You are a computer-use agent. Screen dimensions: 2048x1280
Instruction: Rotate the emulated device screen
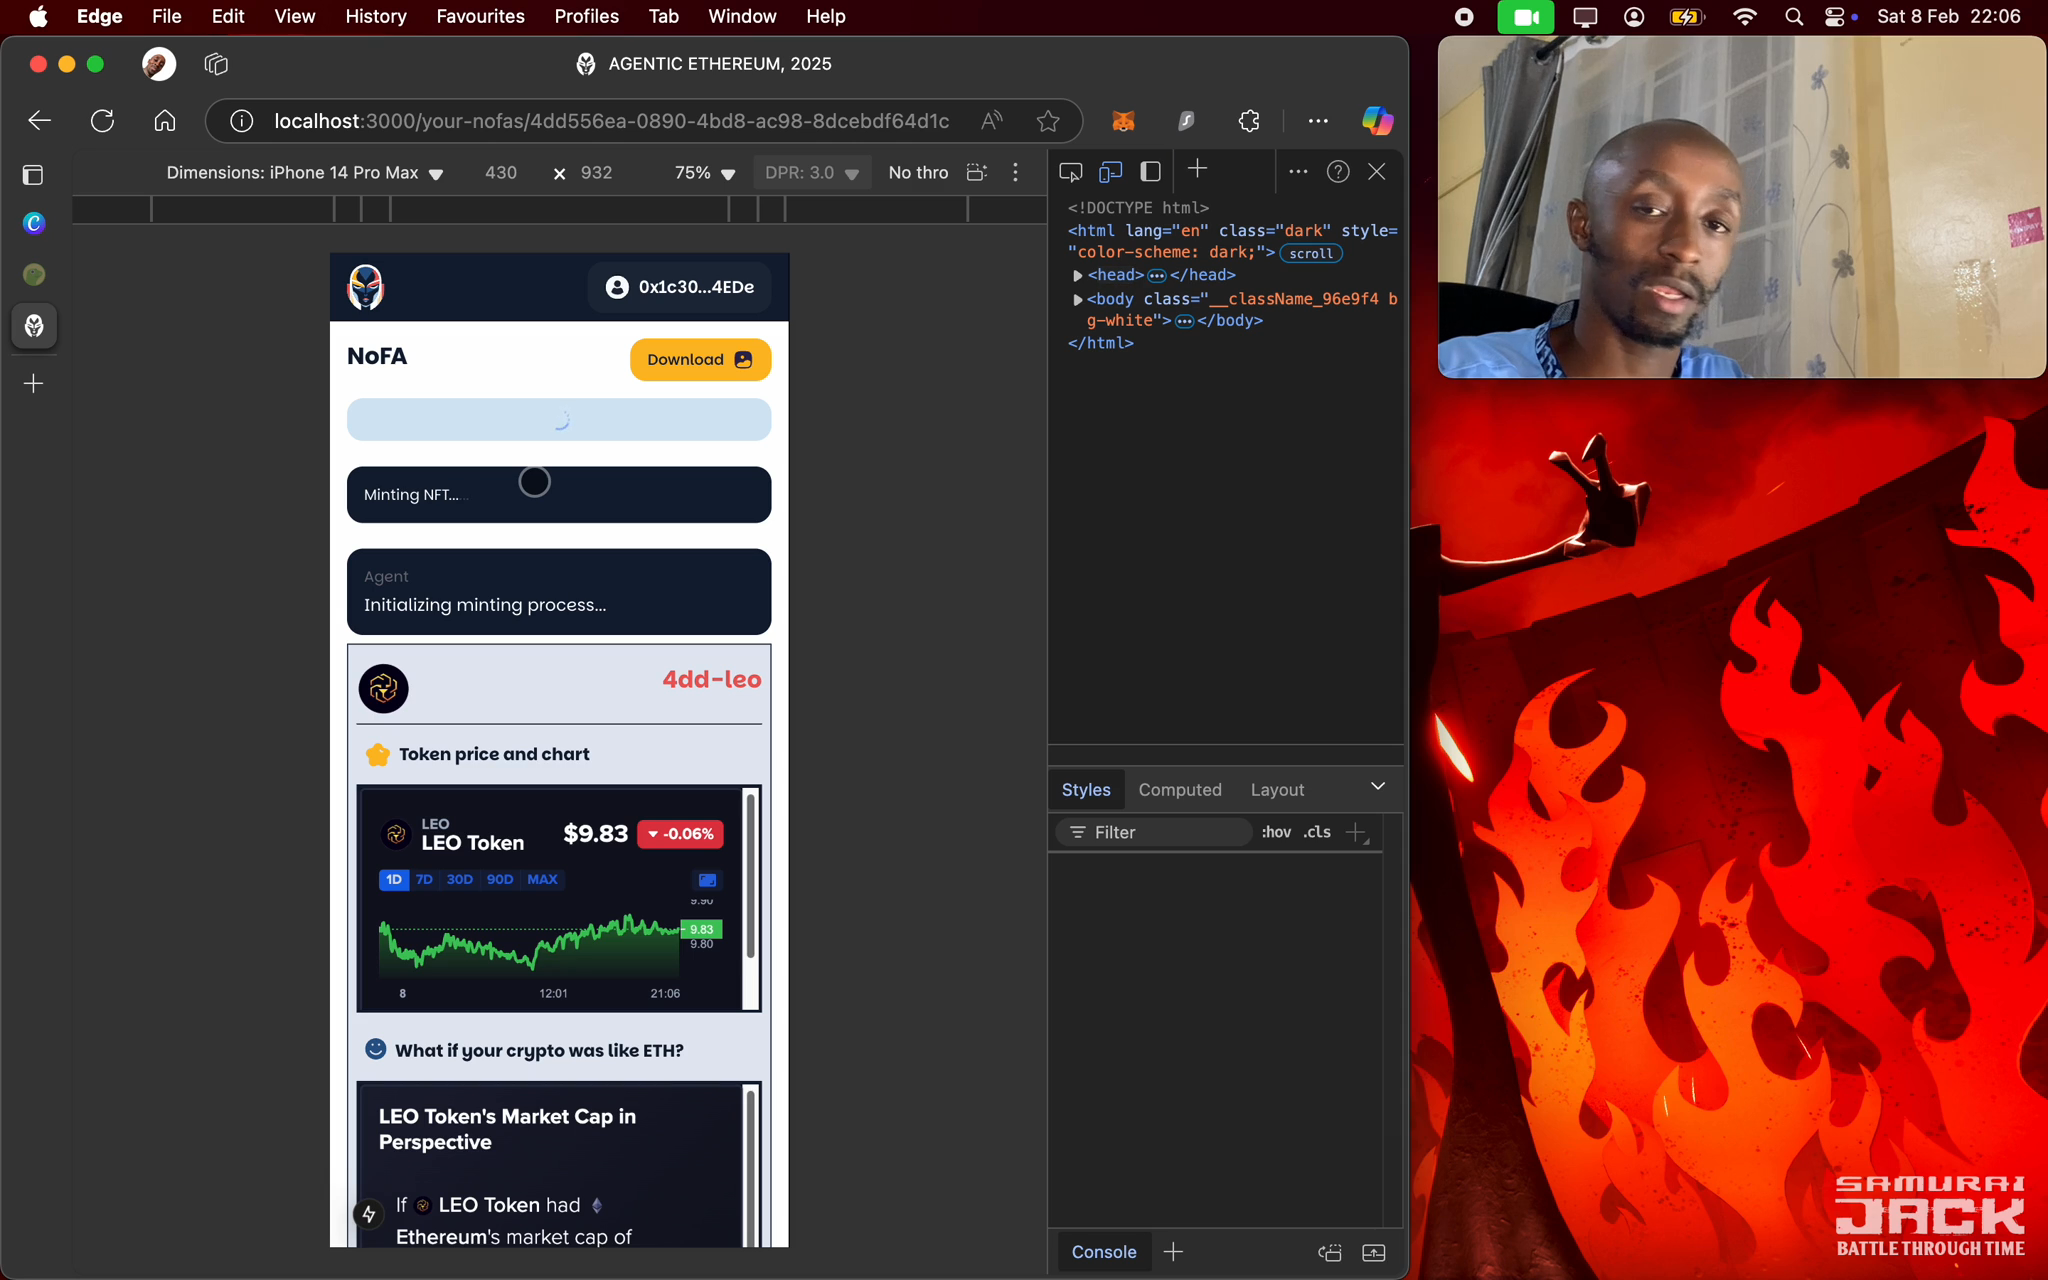tap(977, 172)
